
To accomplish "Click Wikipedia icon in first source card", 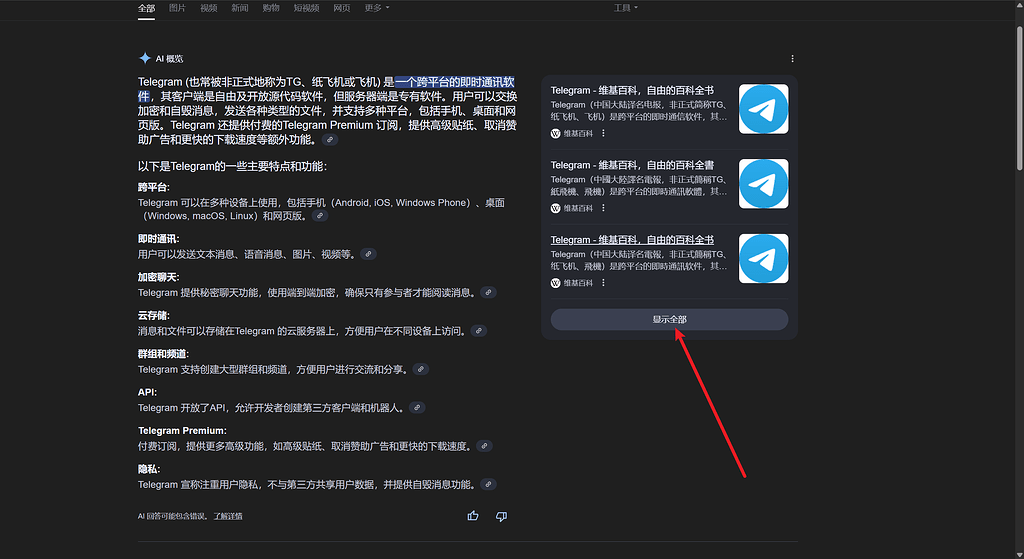I will point(555,133).
